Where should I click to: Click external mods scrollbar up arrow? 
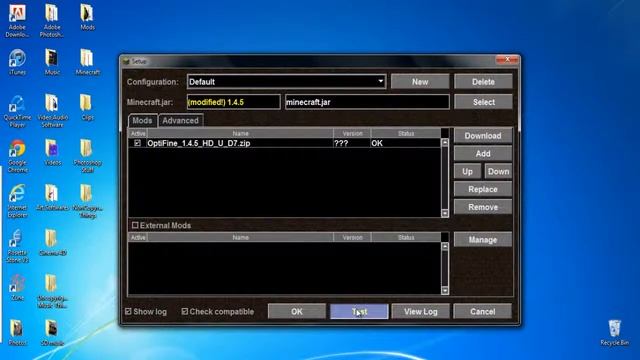[x=445, y=247]
